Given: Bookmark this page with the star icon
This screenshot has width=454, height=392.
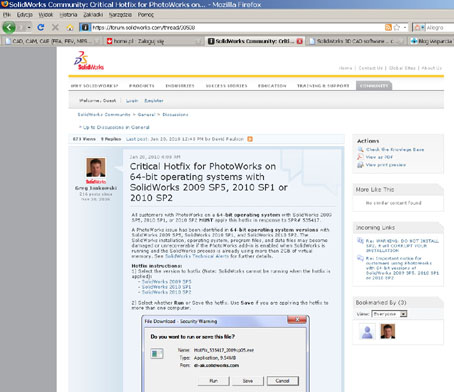Looking at the screenshot, I should 397,27.
